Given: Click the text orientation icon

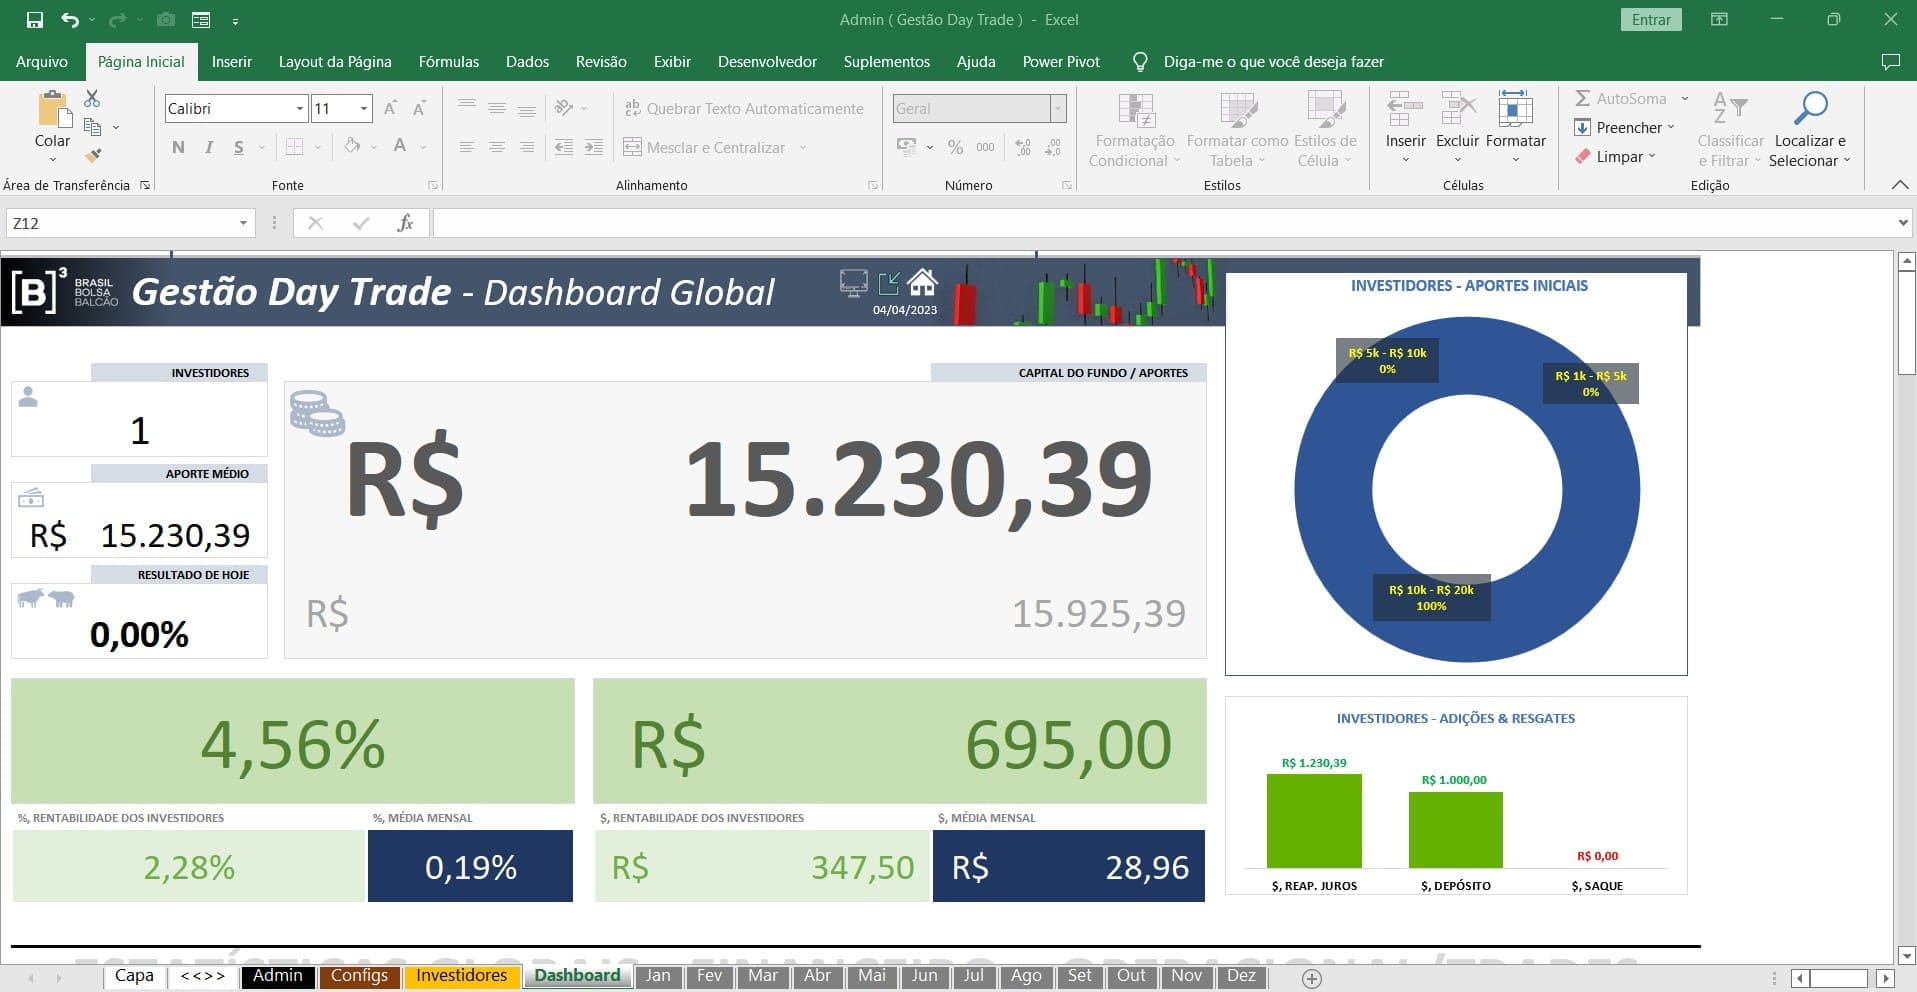Looking at the screenshot, I should coord(564,108).
